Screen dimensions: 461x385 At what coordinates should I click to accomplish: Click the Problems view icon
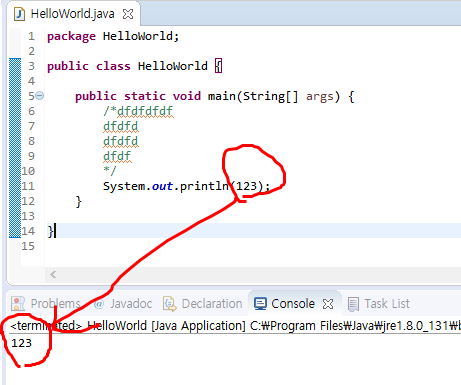coord(18,304)
